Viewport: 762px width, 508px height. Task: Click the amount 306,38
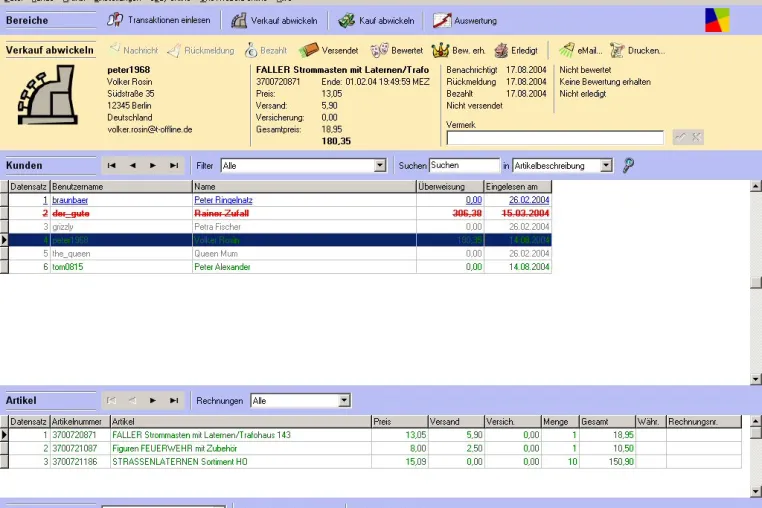[467, 213]
